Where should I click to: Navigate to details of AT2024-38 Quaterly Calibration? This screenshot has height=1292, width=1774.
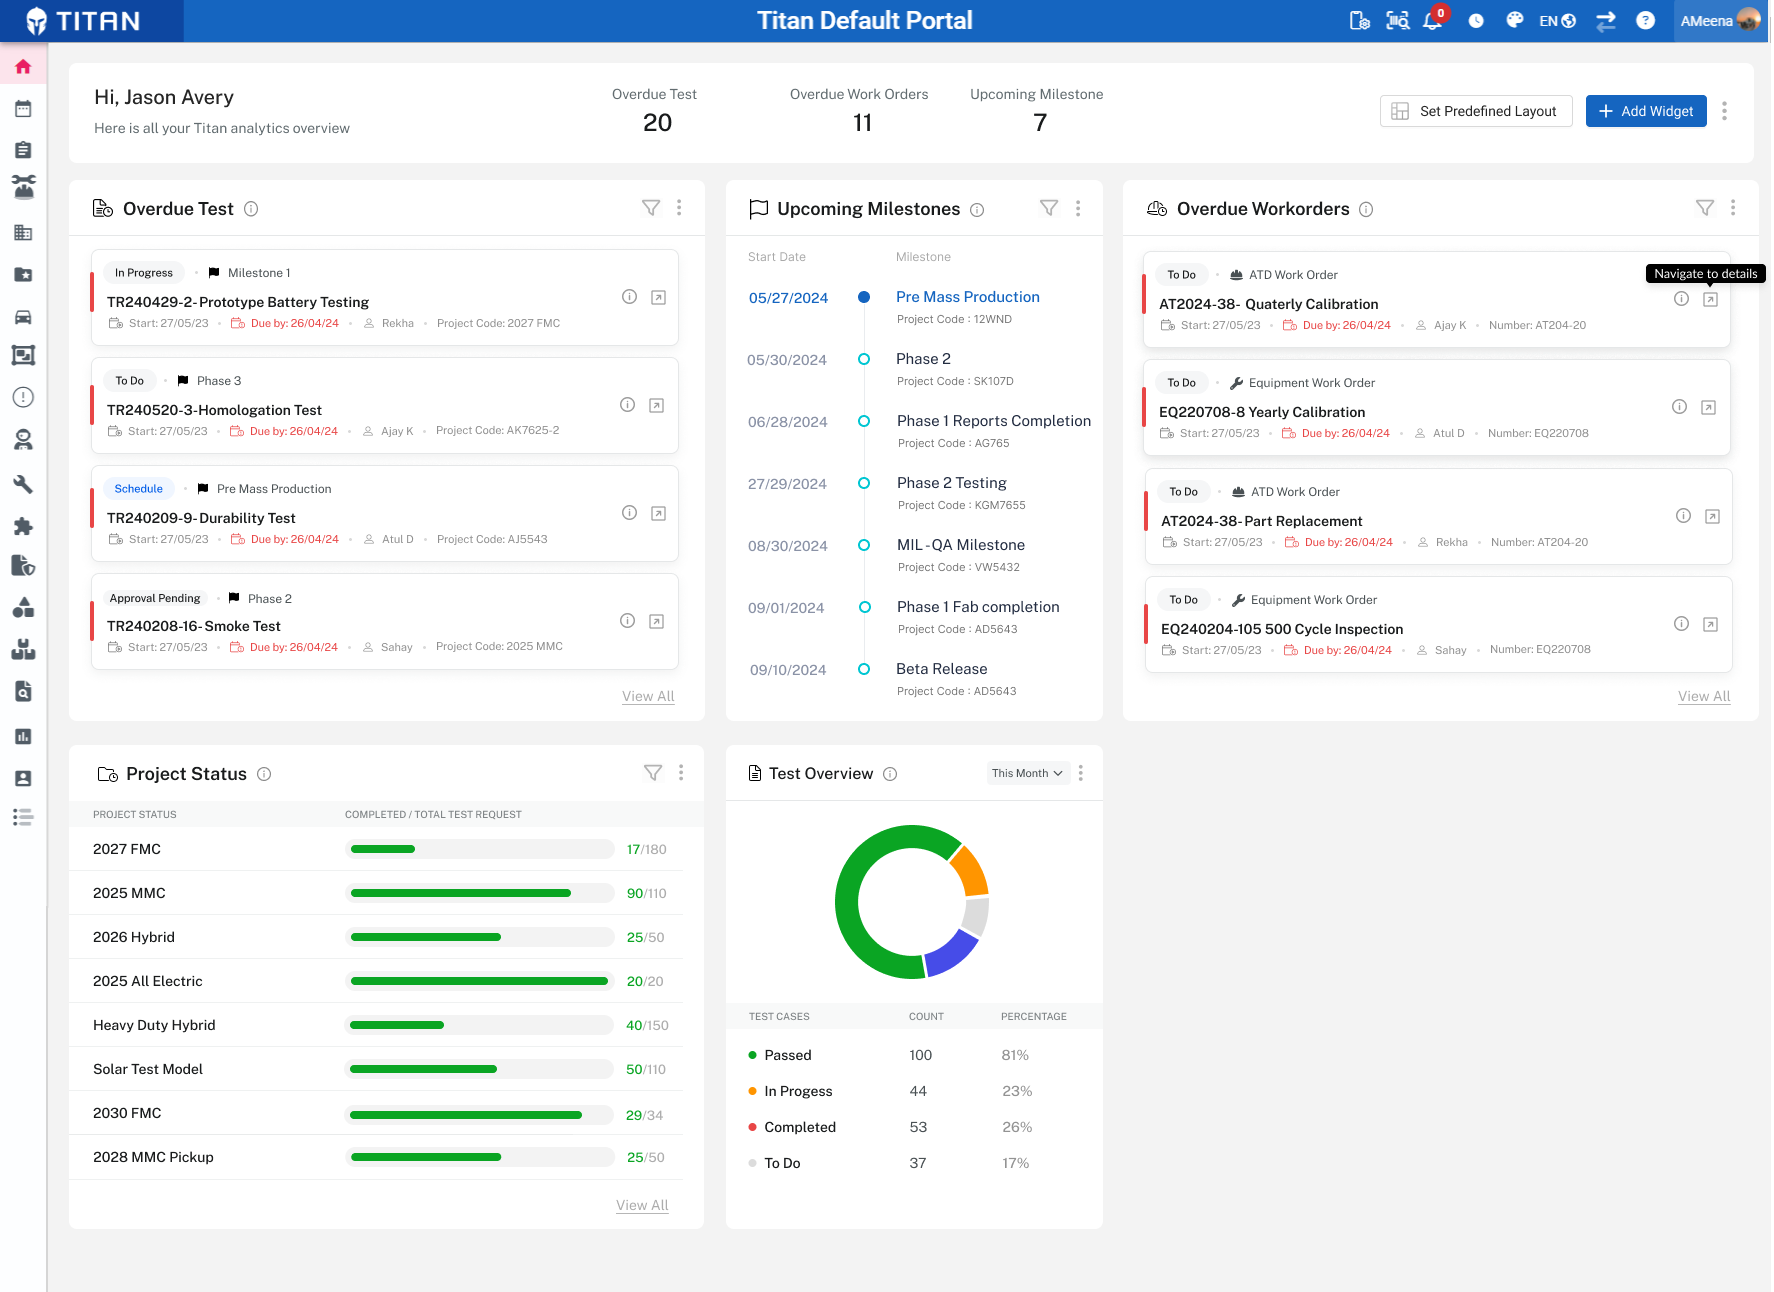coord(1710,299)
